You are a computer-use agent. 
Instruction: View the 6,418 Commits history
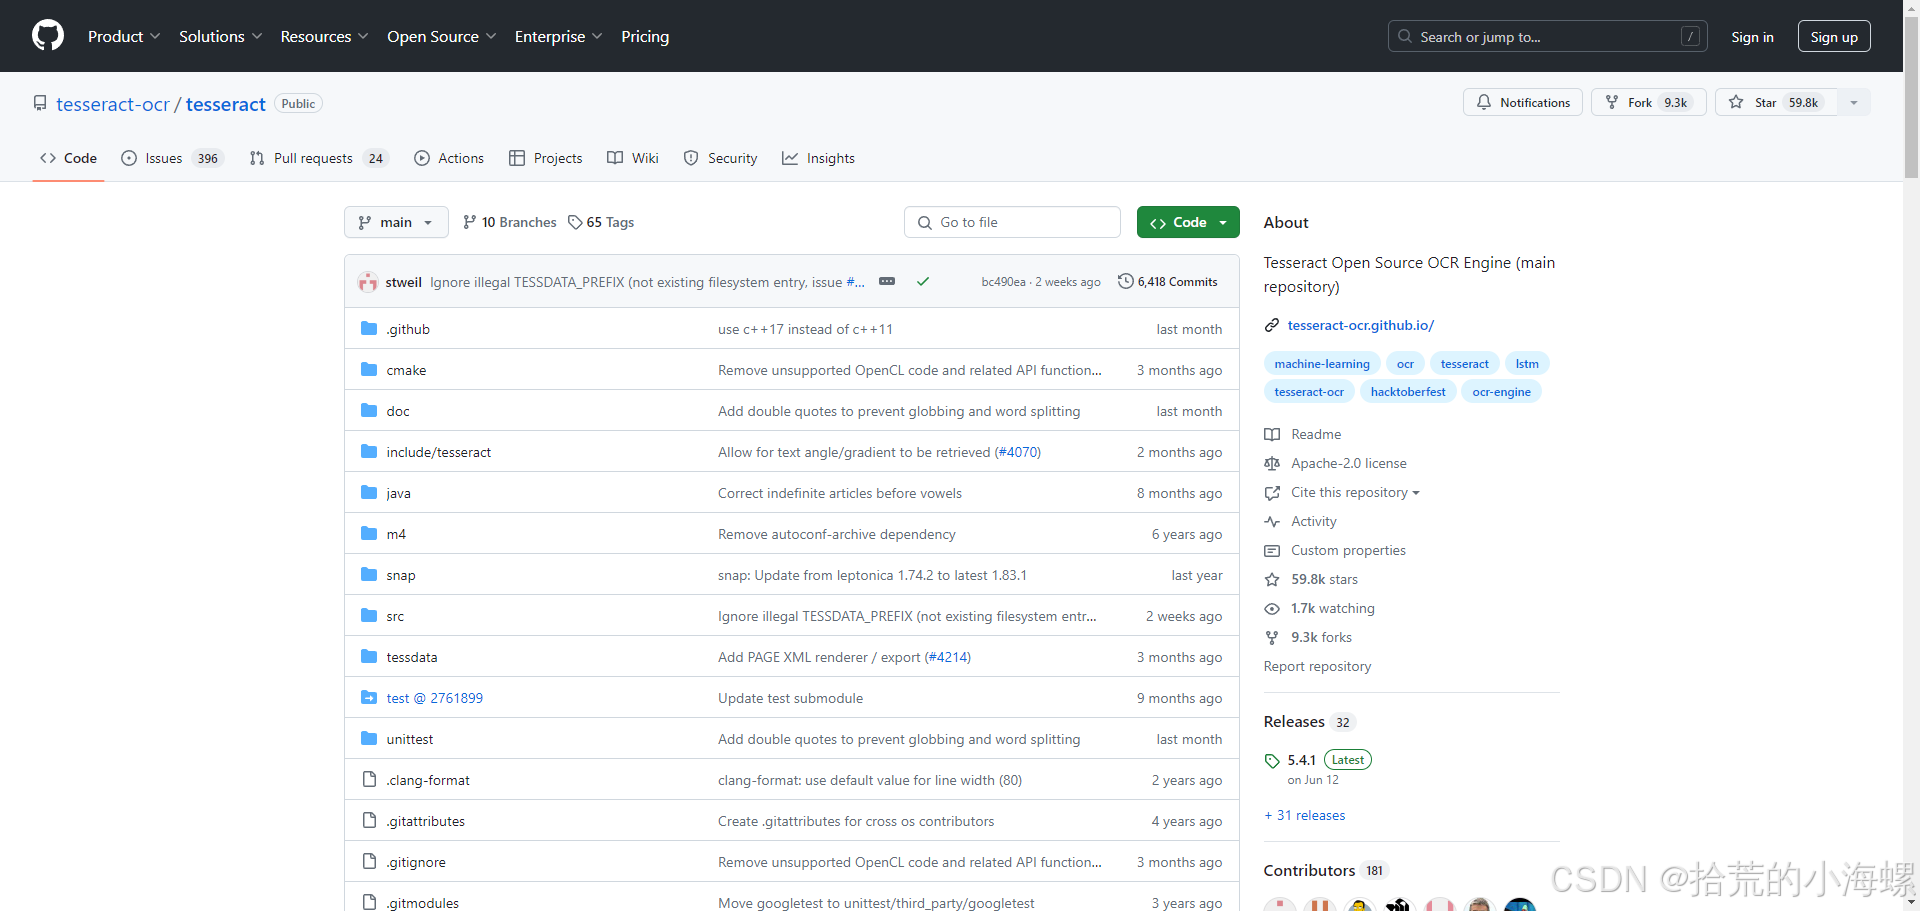pyautogui.click(x=1168, y=282)
